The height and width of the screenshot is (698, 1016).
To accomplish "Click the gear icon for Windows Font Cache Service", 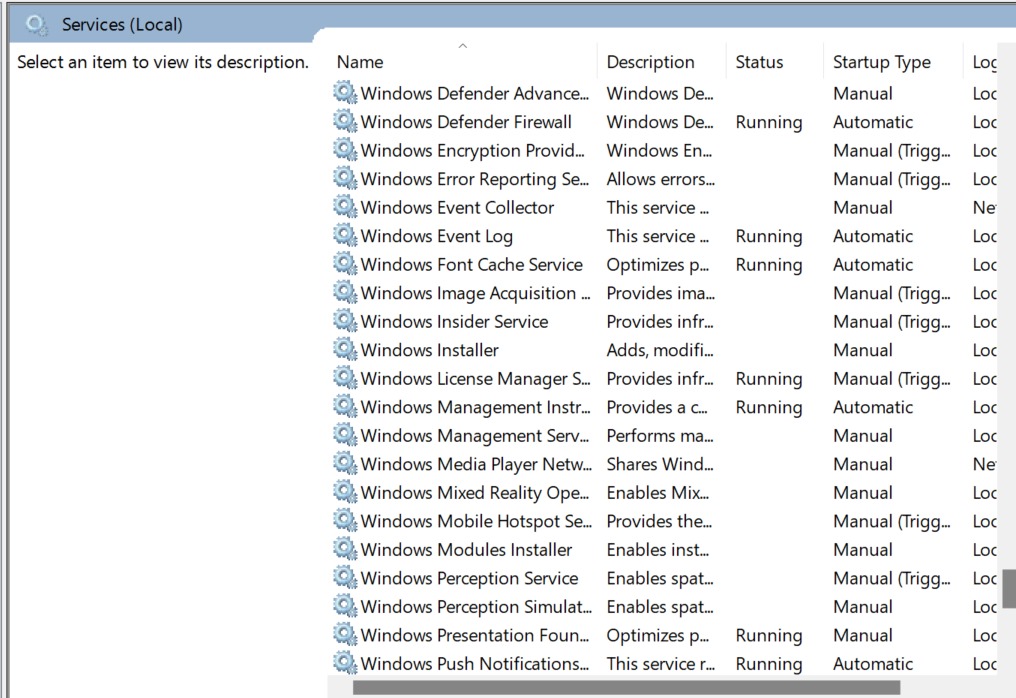I will point(345,265).
